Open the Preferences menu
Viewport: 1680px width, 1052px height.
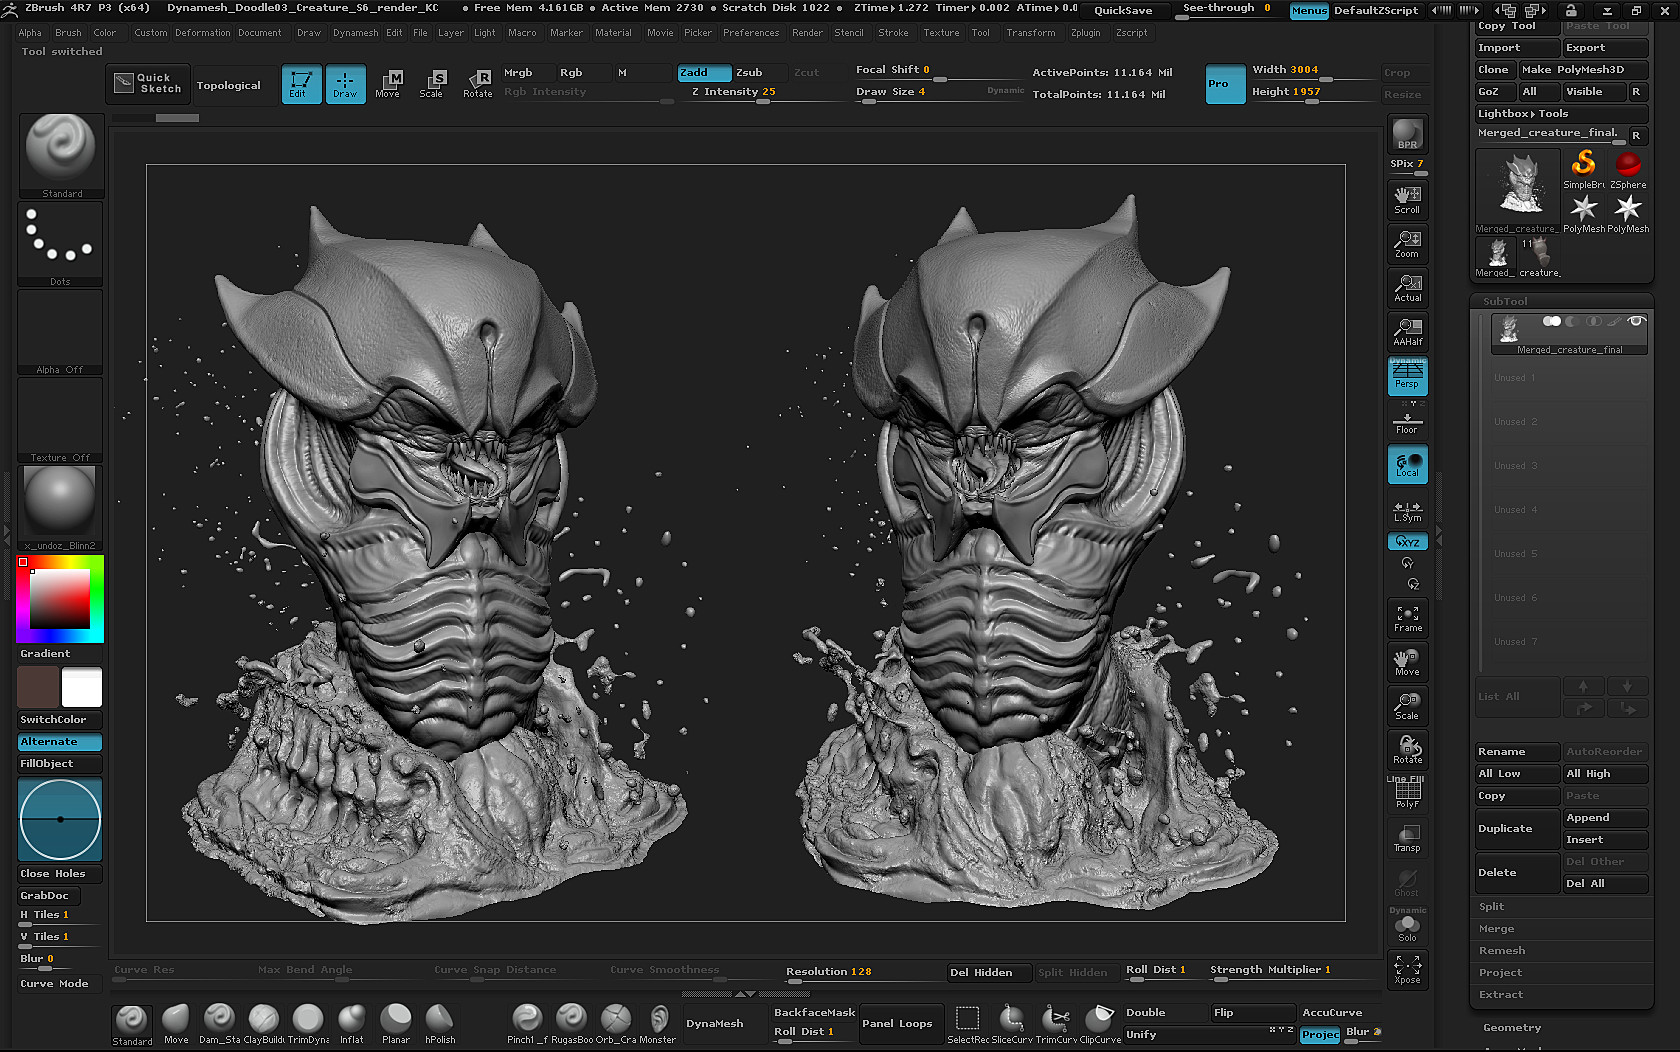(x=751, y=33)
